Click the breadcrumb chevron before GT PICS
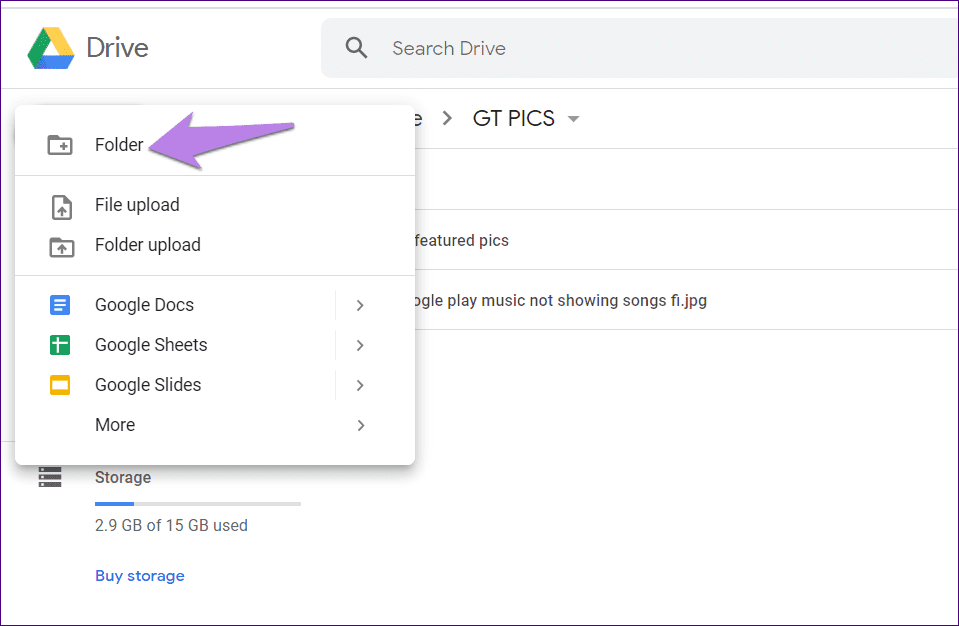 point(448,118)
